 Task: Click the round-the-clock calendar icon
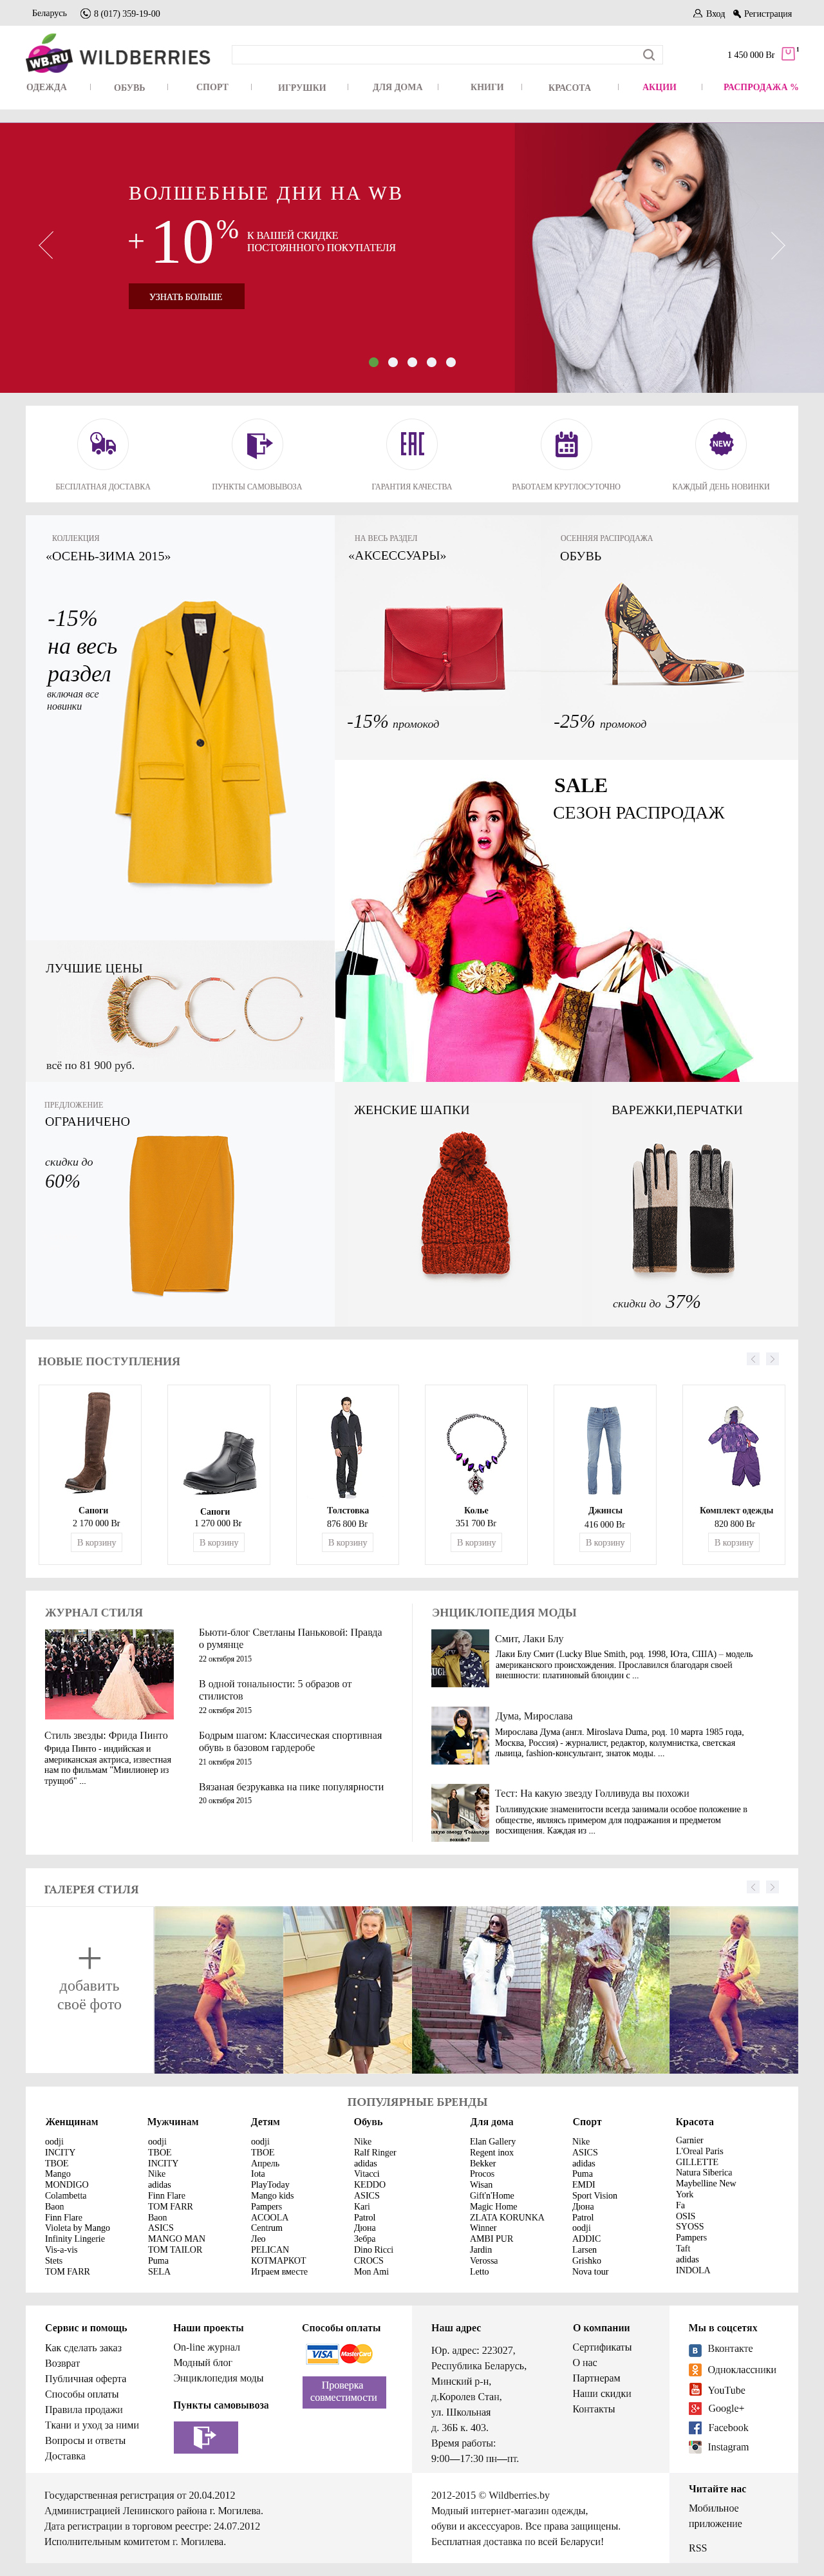point(566,443)
